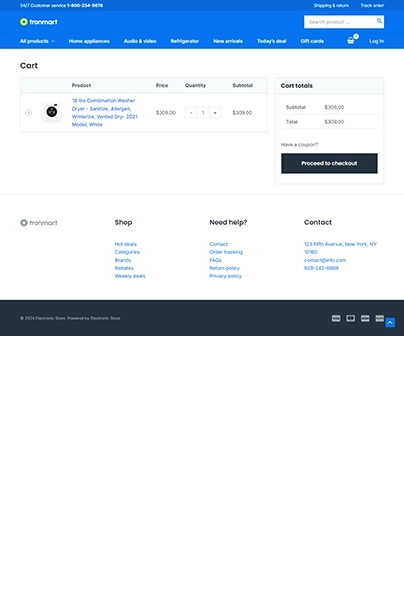Open the Home appliances menu

(89, 41)
